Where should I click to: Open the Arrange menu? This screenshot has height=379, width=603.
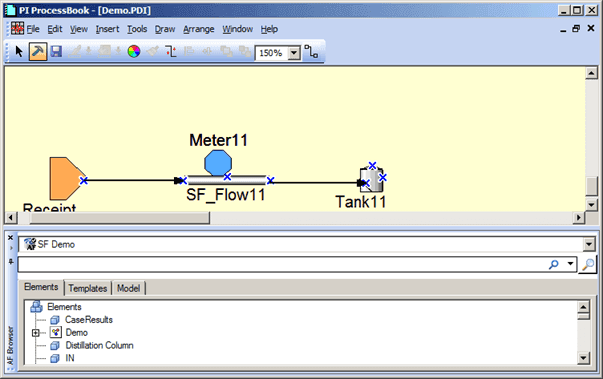[198, 29]
